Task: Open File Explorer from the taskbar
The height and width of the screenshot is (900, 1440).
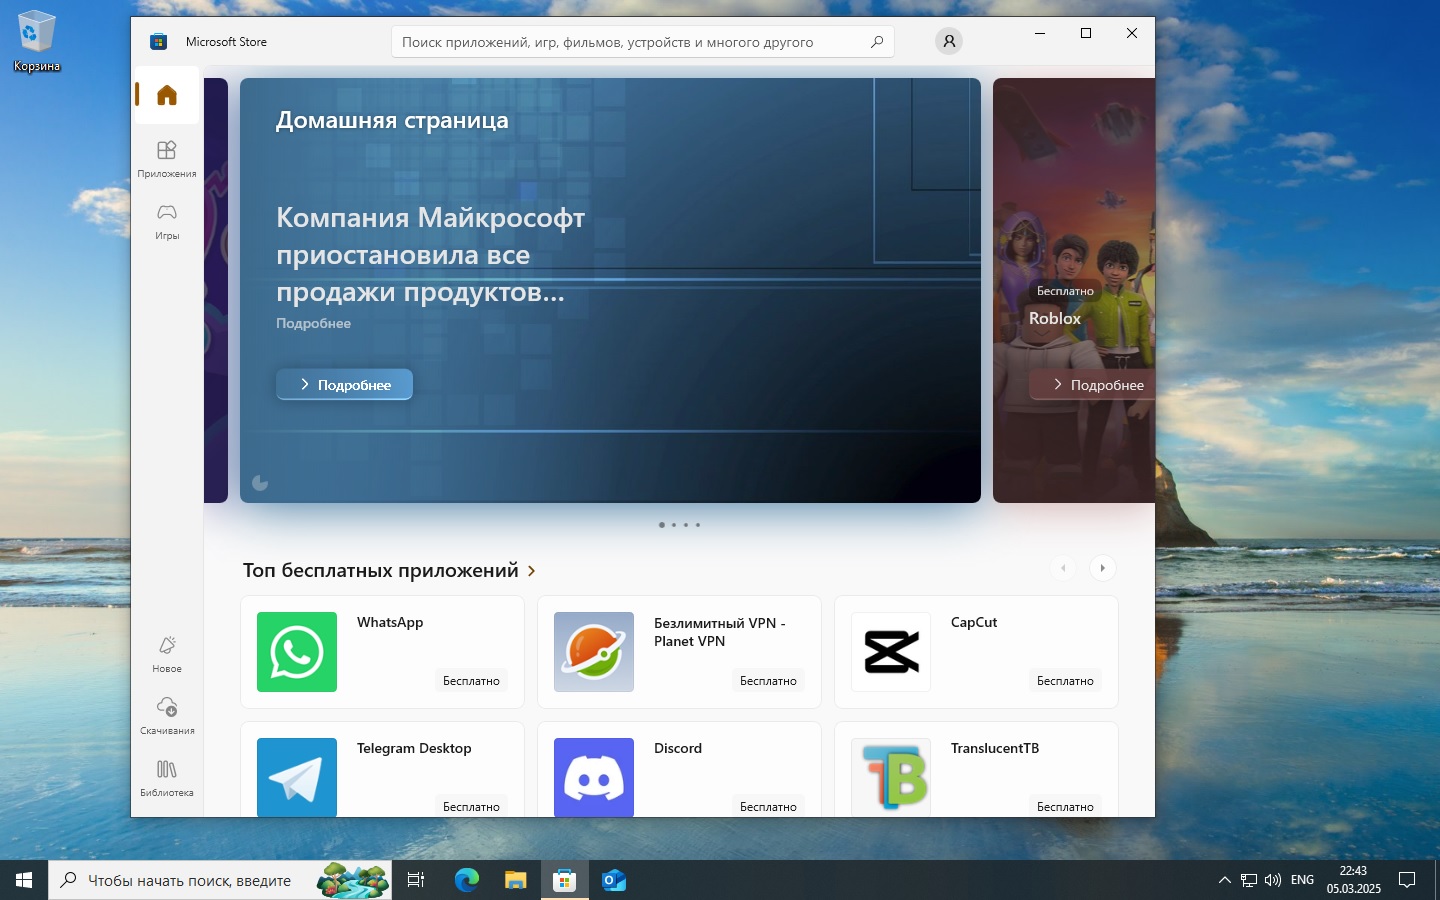Action: pyautogui.click(x=515, y=880)
